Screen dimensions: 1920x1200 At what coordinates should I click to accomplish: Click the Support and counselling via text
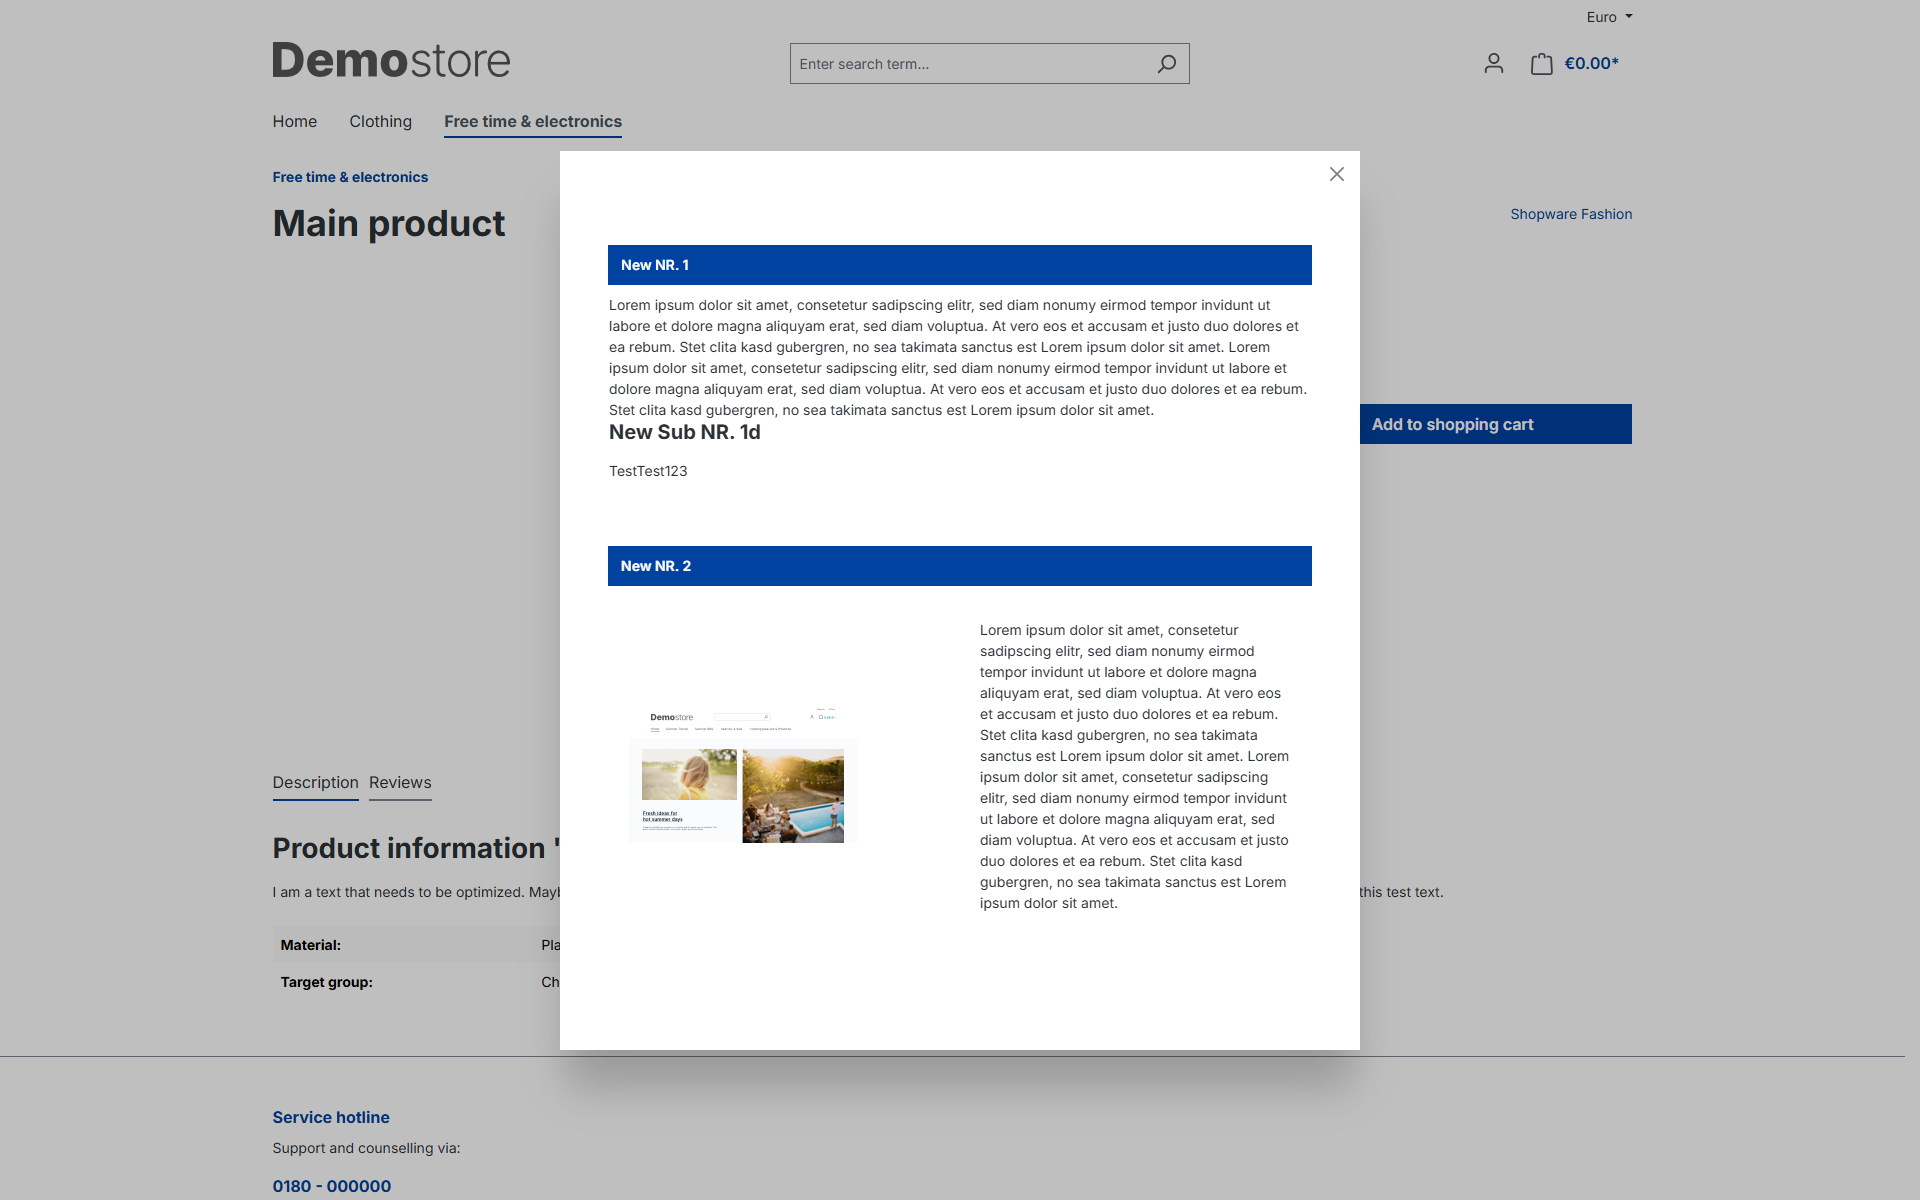pos(366,1148)
